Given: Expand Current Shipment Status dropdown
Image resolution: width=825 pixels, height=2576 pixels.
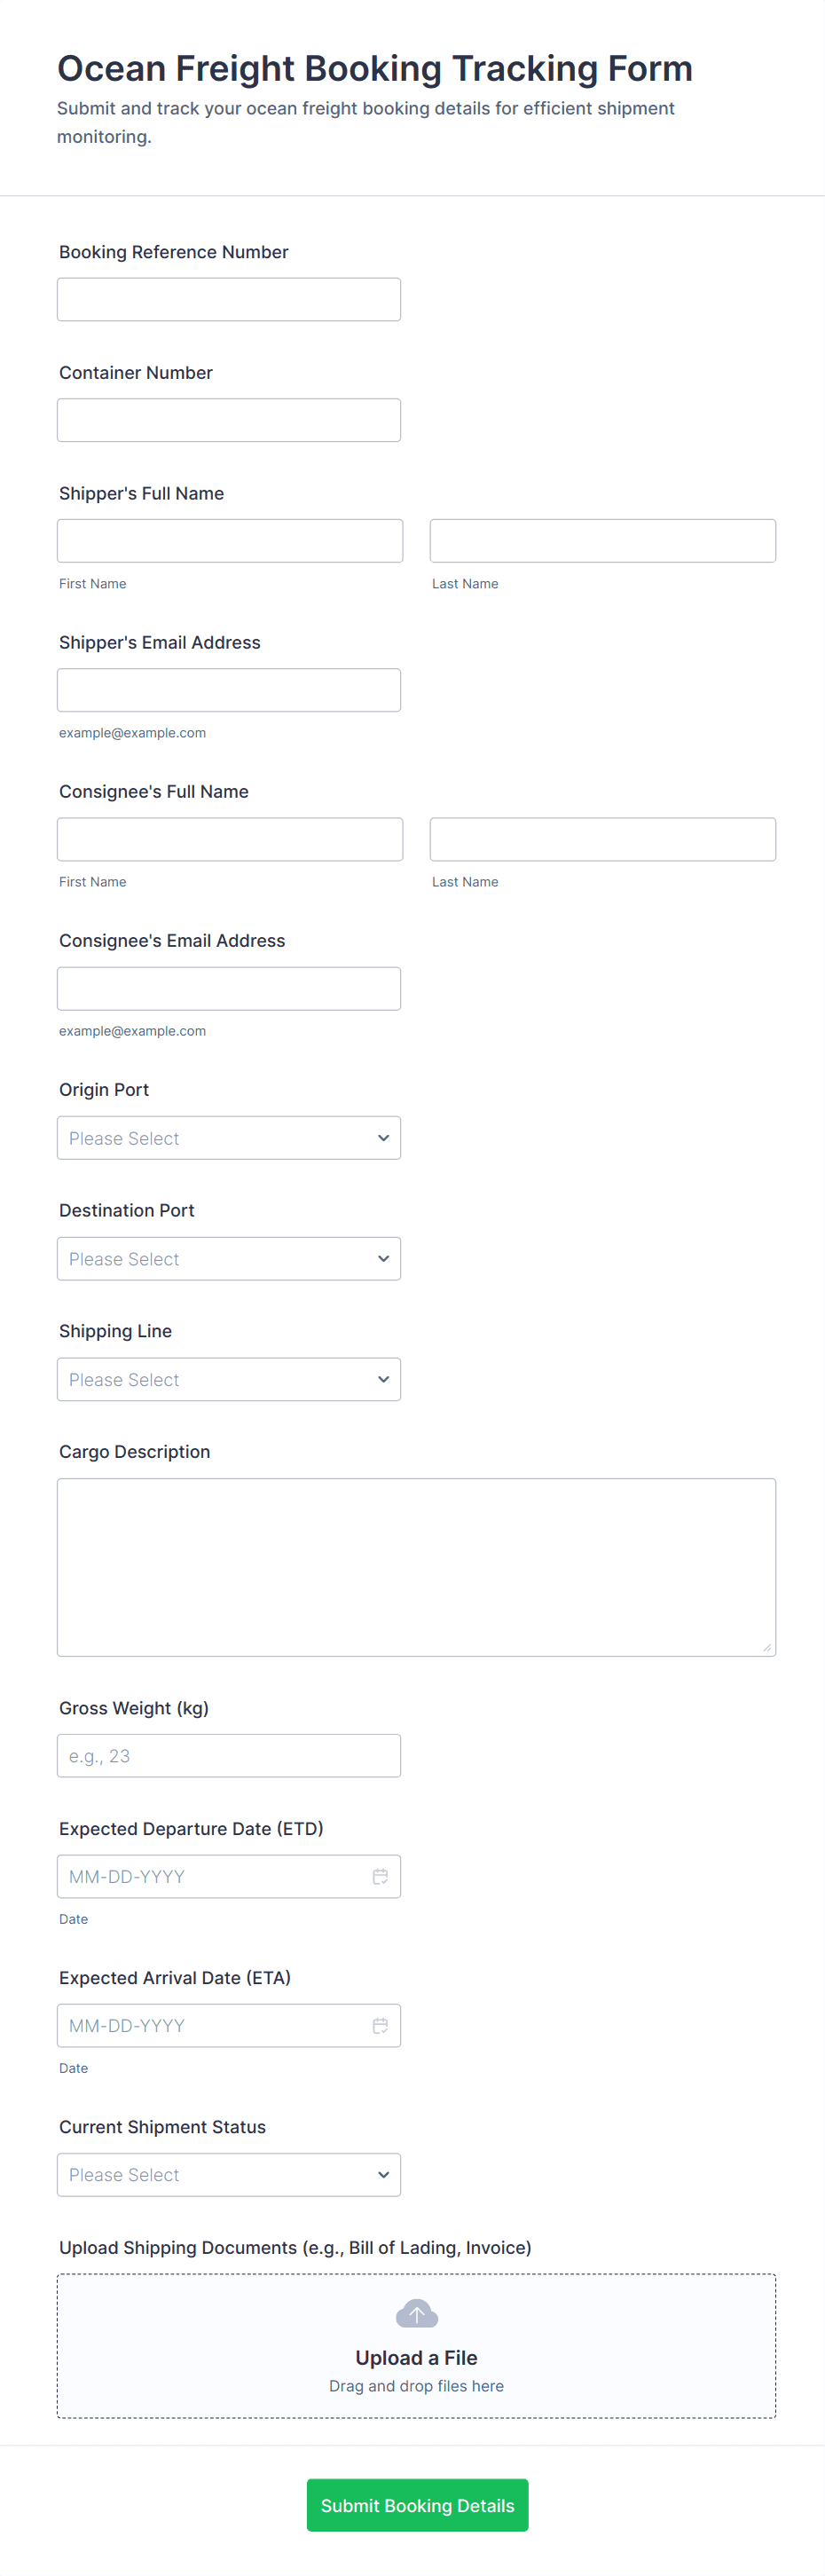Looking at the screenshot, I should (229, 2174).
